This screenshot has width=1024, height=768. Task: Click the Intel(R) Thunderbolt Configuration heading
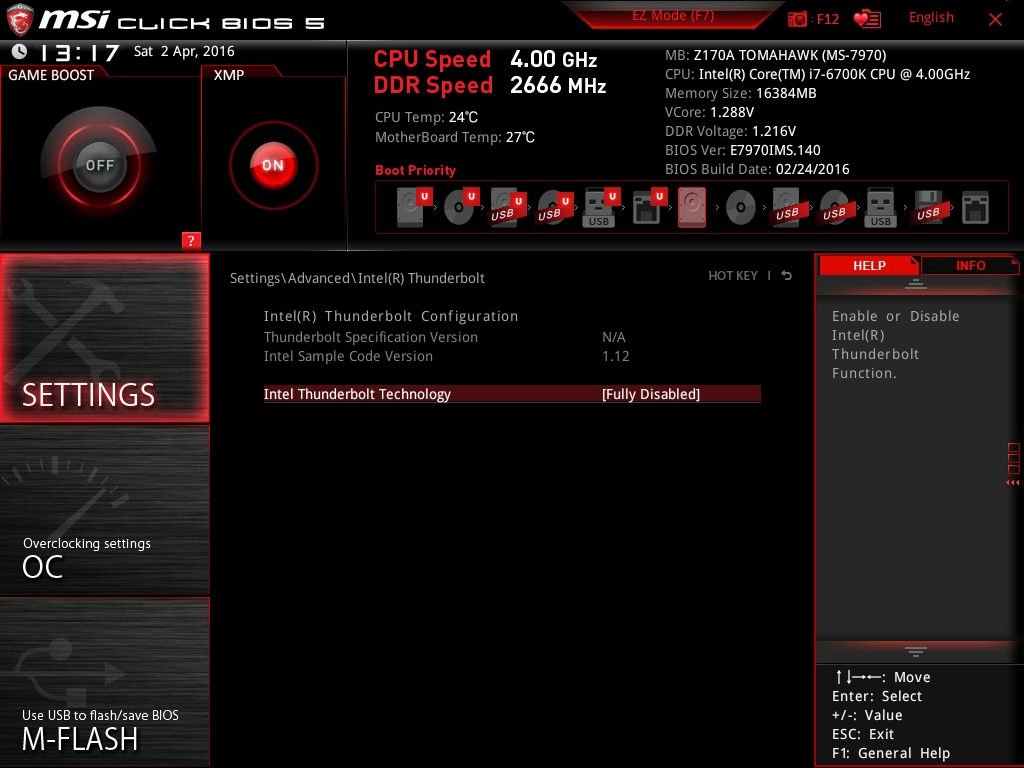point(391,316)
